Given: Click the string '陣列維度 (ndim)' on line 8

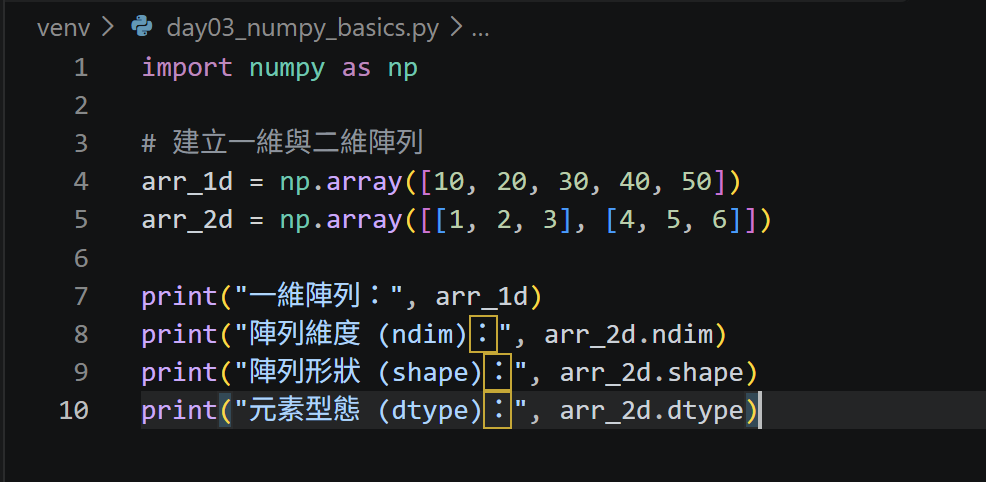Looking at the screenshot, I should pos(359,335).
